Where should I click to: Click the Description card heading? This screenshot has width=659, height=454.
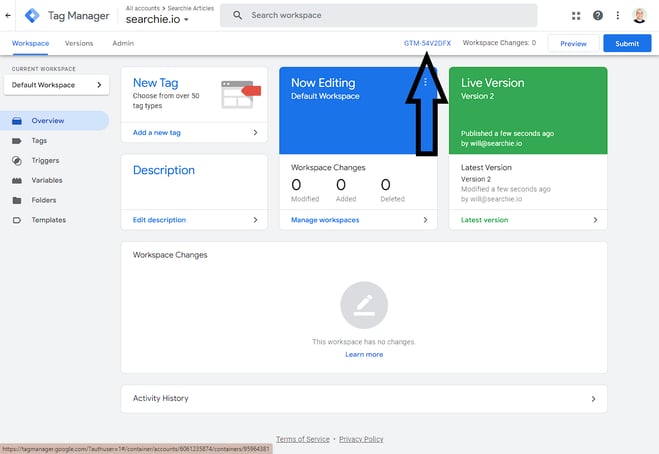[x=164, y=170]
